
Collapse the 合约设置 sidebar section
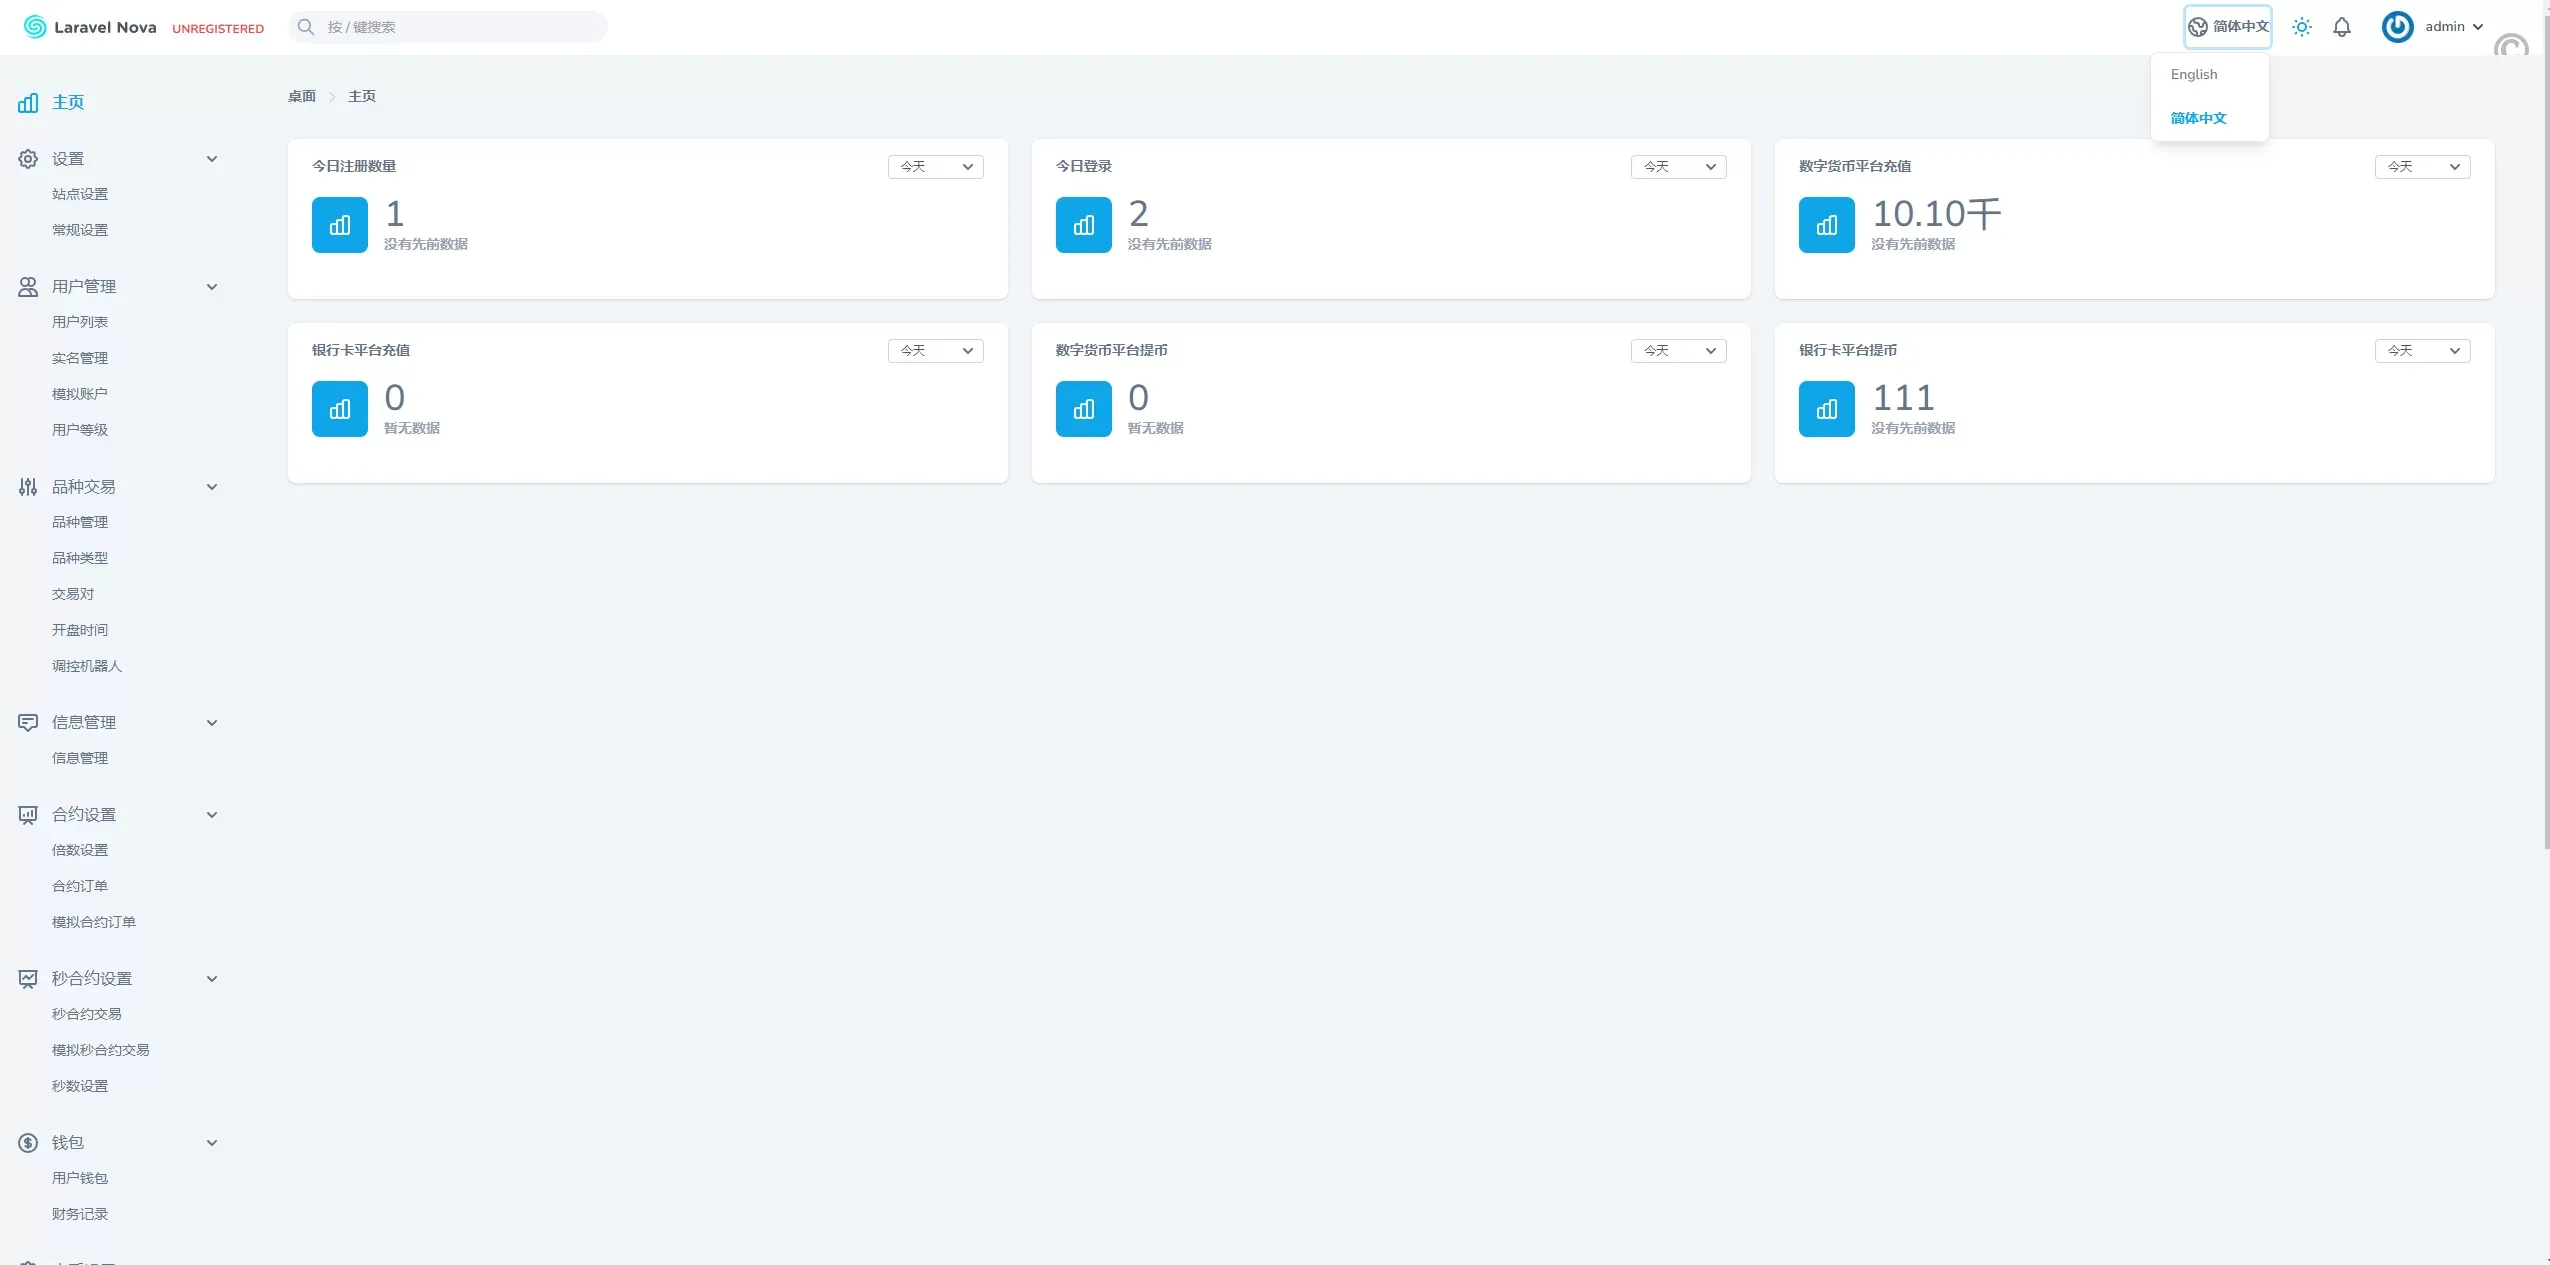tap(212, 815)
